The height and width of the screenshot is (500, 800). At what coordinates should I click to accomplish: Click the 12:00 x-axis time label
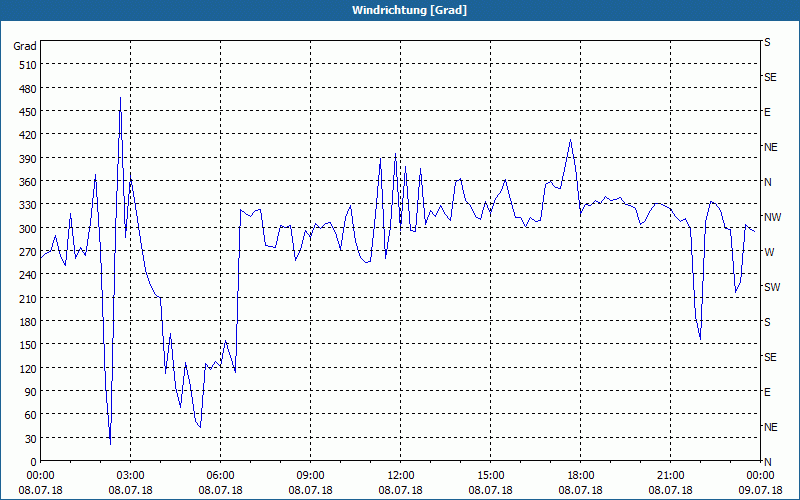coord(401,476)
